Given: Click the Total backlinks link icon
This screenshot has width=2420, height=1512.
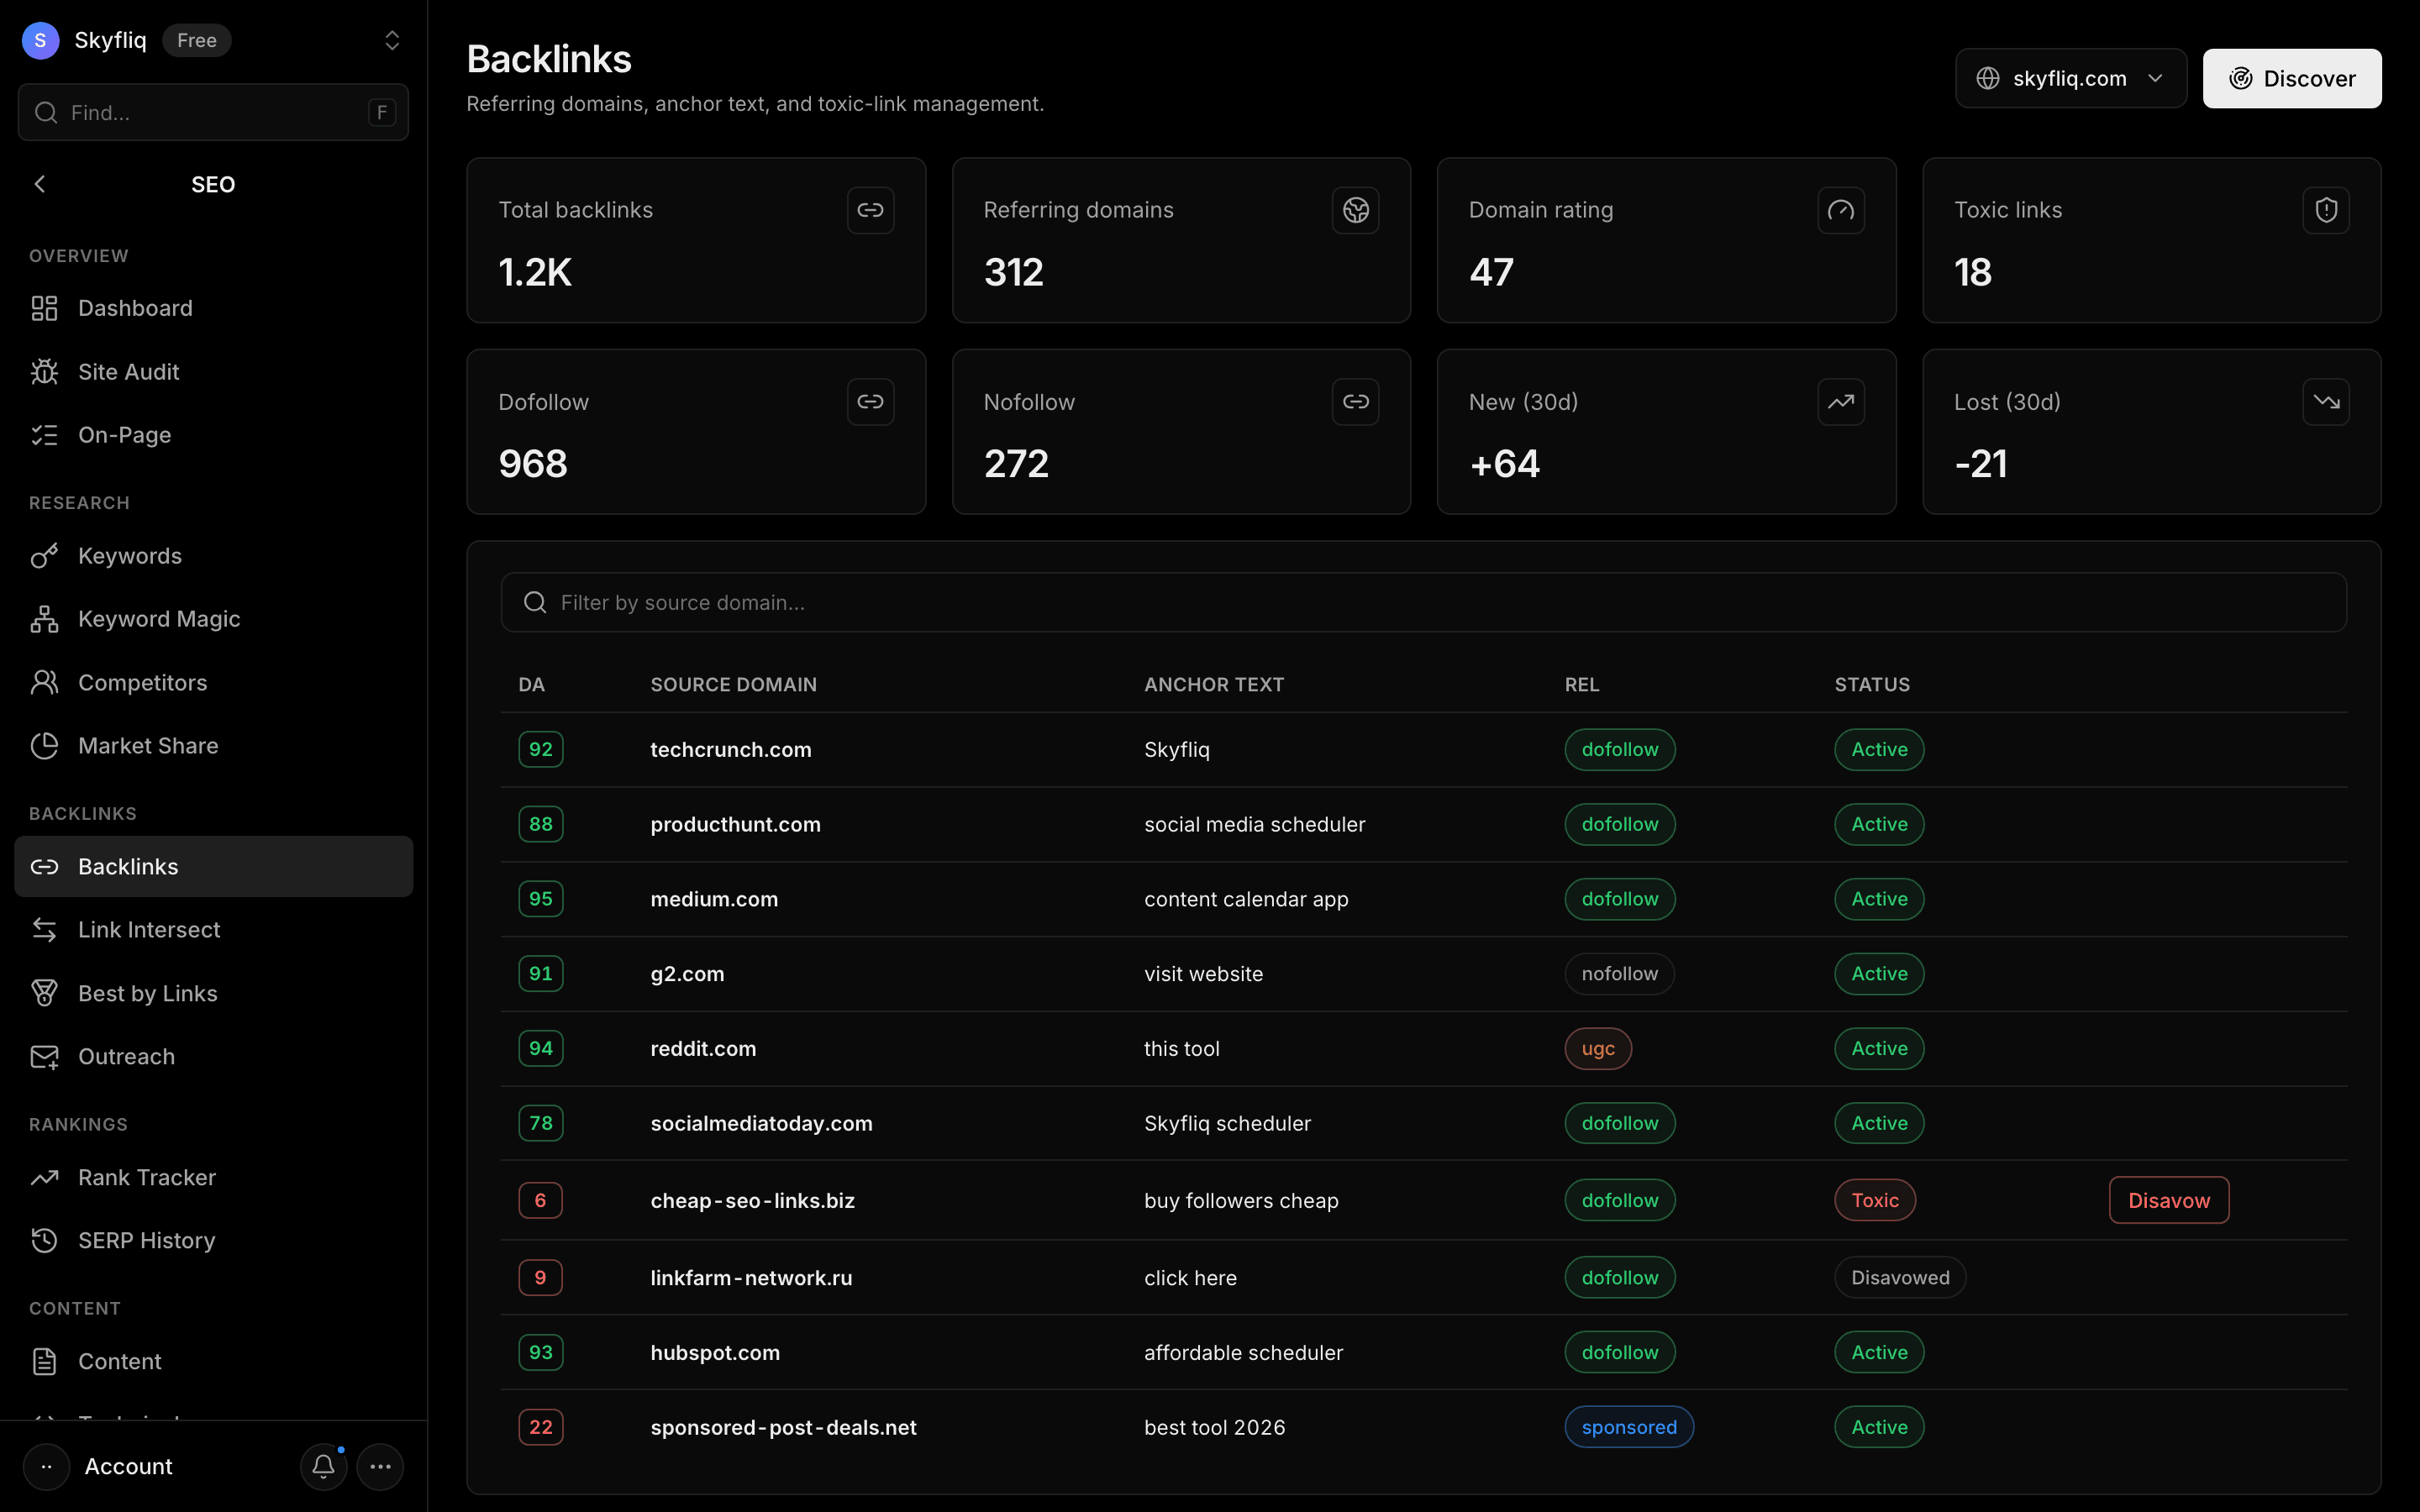Looking at the screenshot, I should (870, 210).
